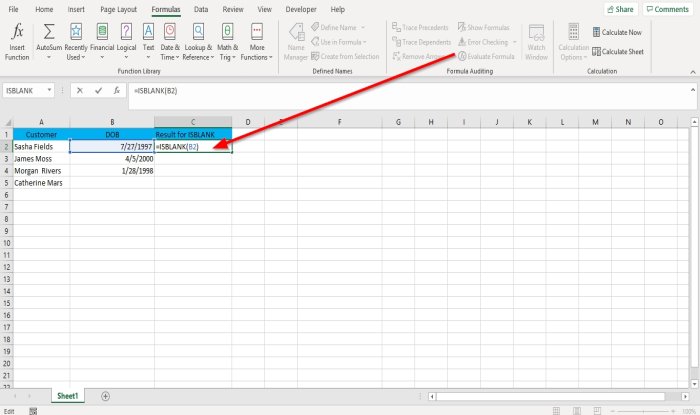The image size is (700, 415).
Task: Open the Help tab
Action: (338, 9)
